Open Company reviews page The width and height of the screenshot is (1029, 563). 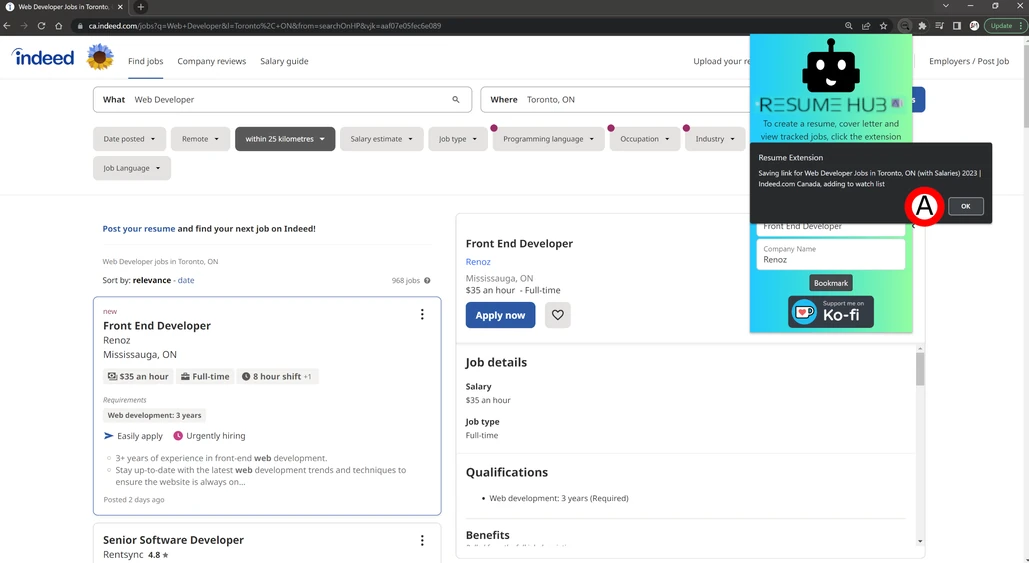click(x=211, y=61)
